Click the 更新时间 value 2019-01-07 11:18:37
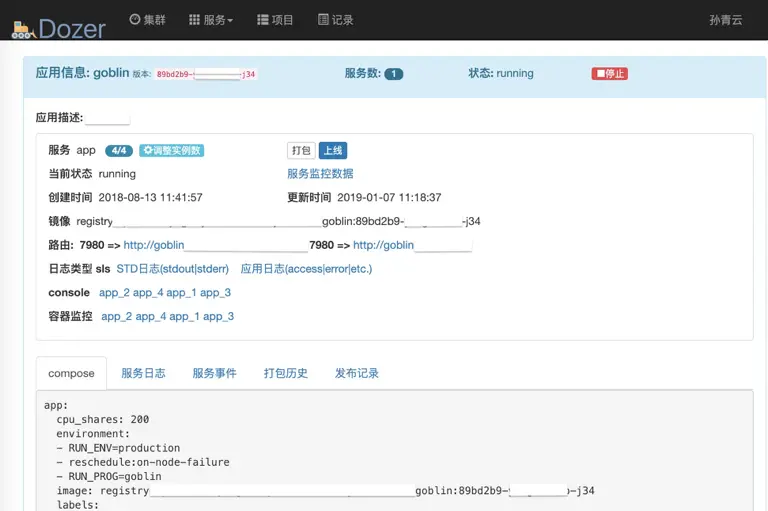 tap(389, 197)
